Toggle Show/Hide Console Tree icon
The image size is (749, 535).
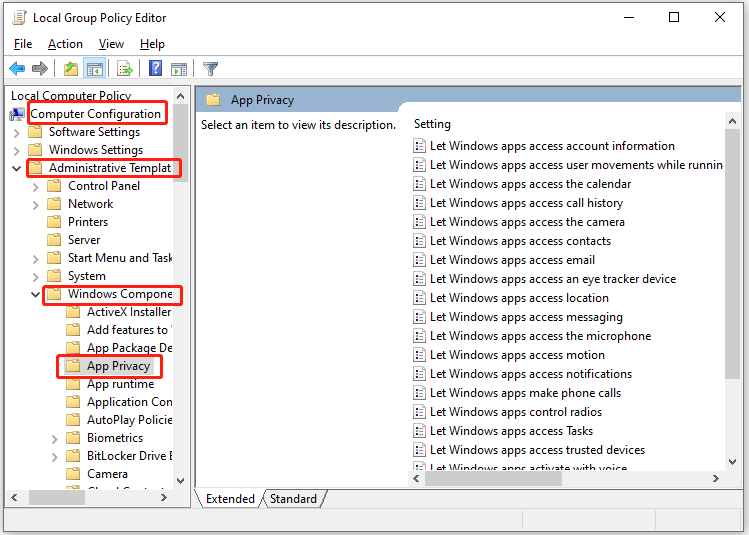(x=94, y=68)
